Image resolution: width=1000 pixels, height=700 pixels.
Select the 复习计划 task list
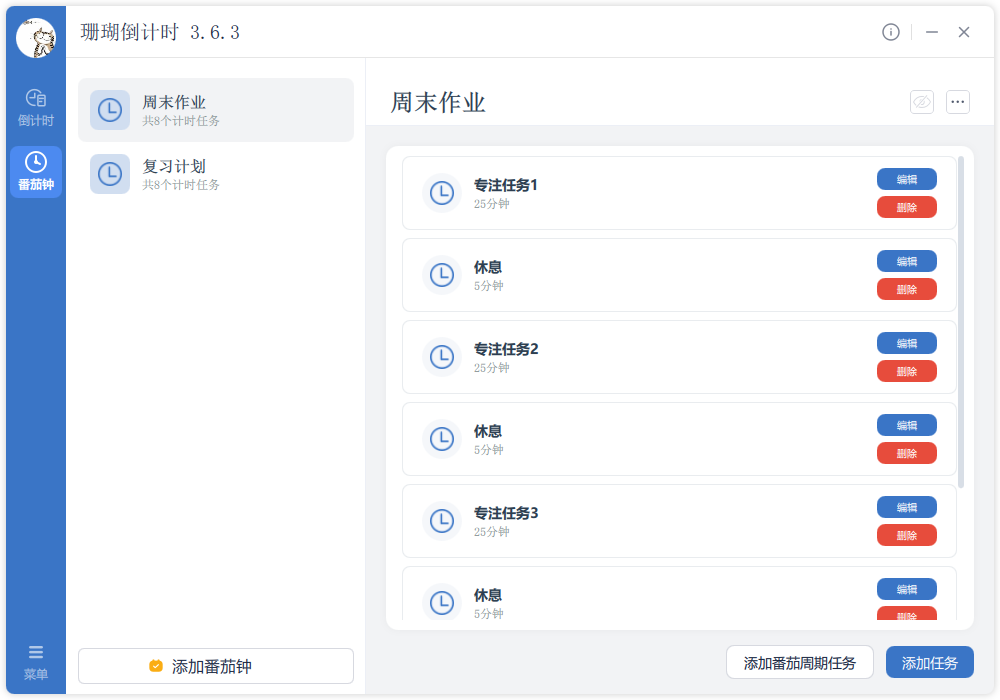(215, 174)
